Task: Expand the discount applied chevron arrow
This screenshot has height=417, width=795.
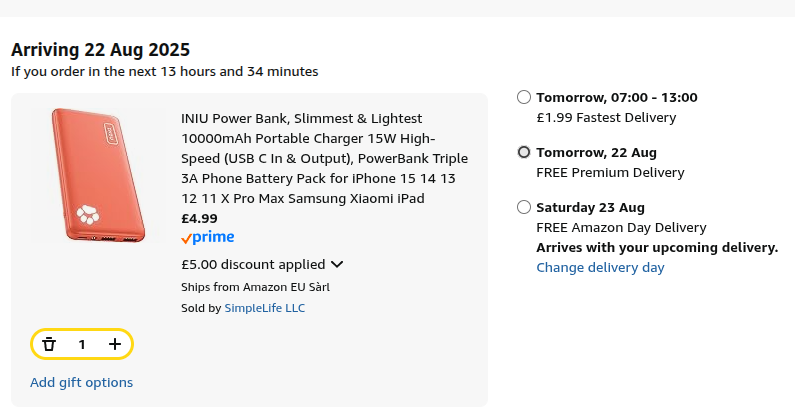Action: pos(337,265)
